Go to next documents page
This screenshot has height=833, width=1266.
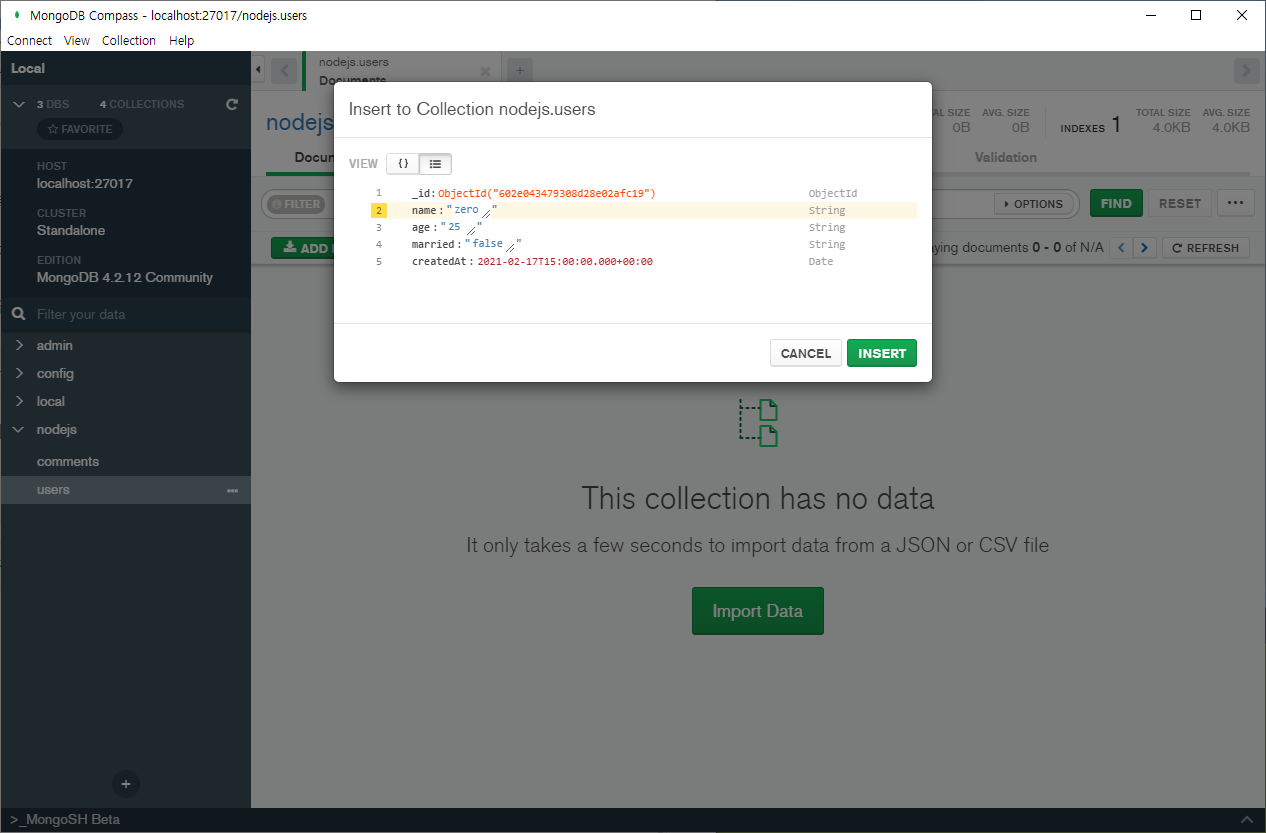point(1146,248)
